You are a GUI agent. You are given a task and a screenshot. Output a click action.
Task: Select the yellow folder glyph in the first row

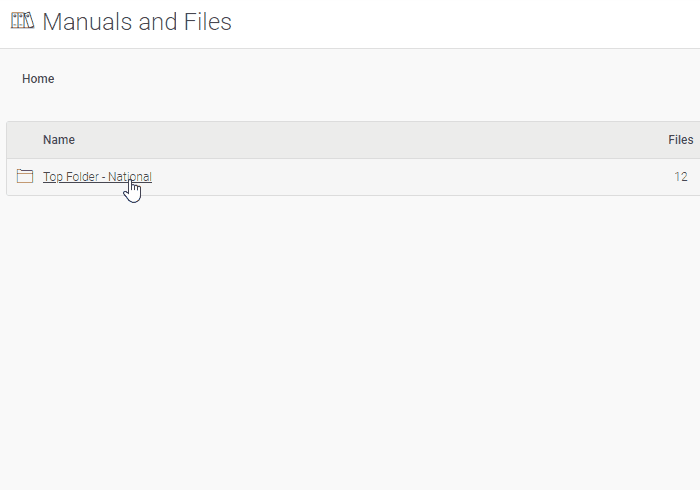(25, 176)
